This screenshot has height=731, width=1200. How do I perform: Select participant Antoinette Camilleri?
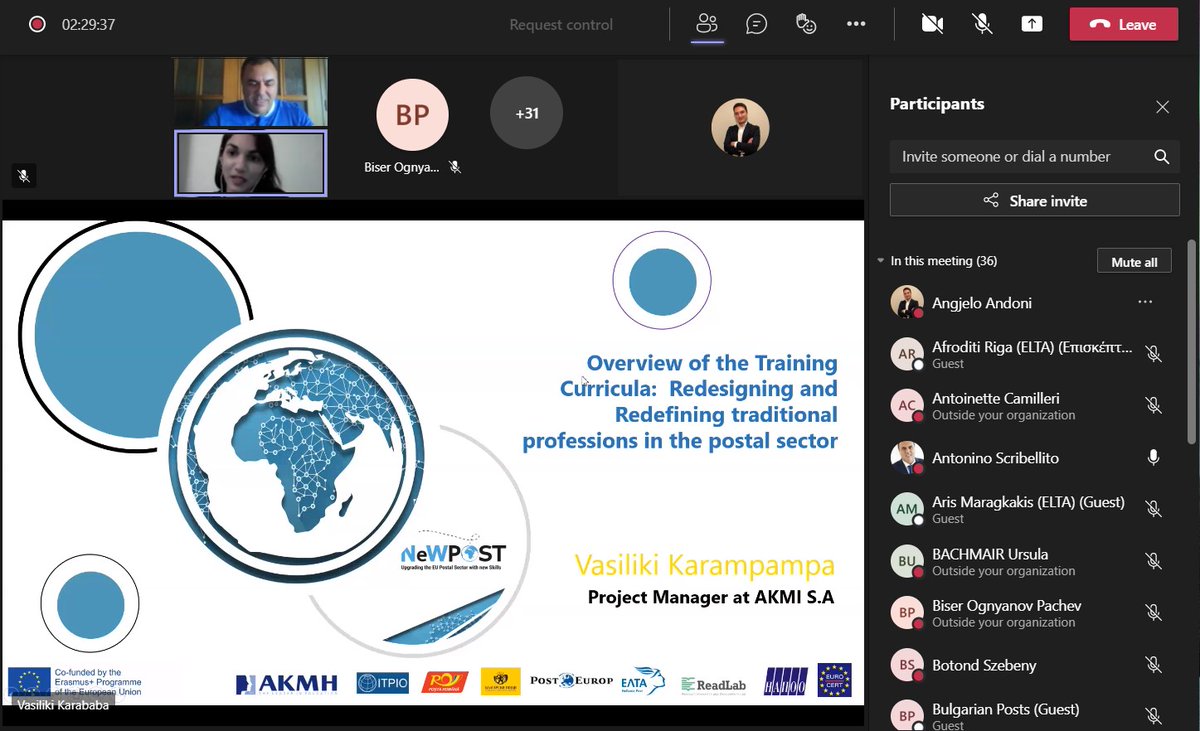pos(1028,405)
